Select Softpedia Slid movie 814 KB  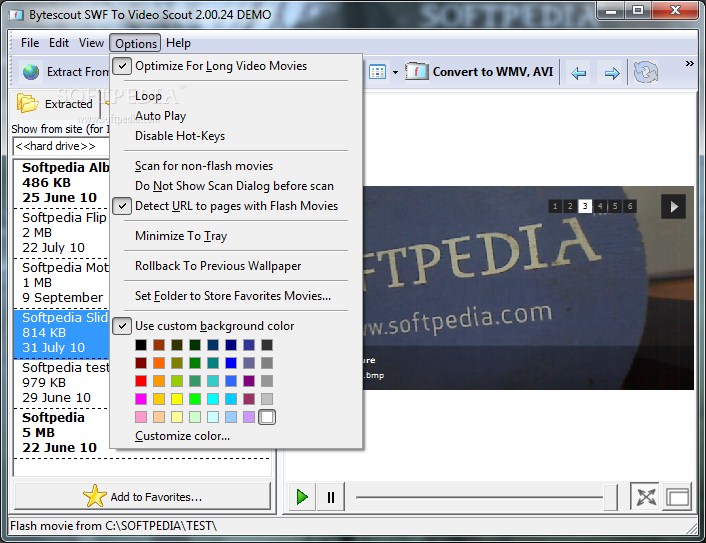click(x=62, y=333)
